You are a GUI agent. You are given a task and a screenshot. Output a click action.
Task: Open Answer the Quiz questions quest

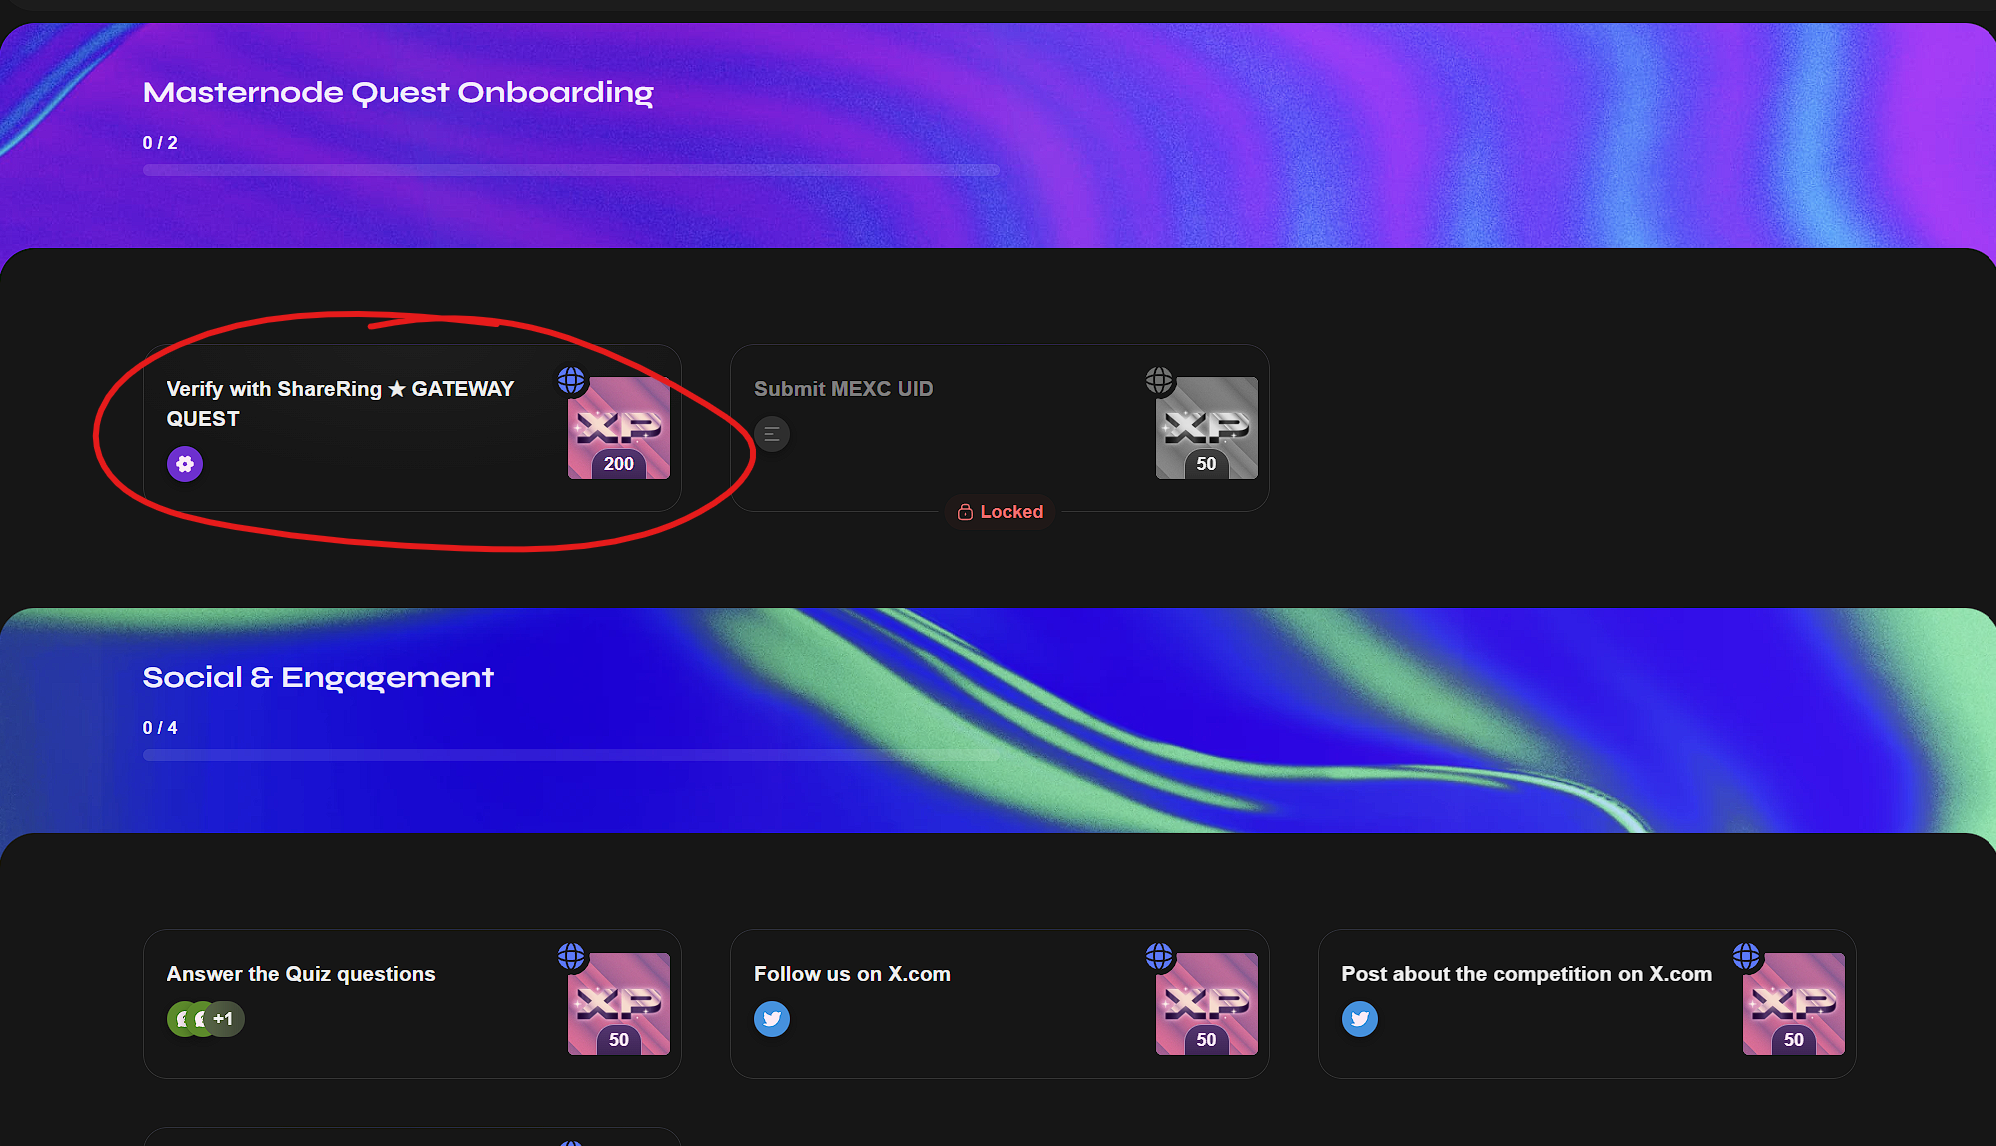click(x=301, y=974)
